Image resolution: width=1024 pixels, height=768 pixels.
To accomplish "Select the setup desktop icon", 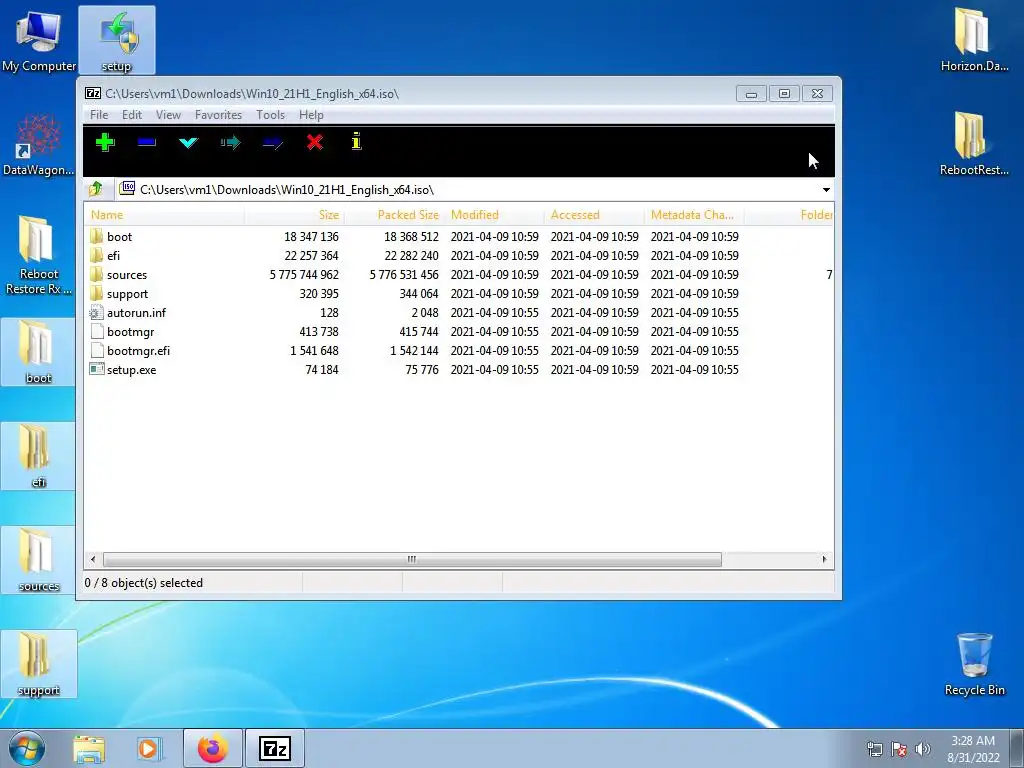I will (117, 40).
